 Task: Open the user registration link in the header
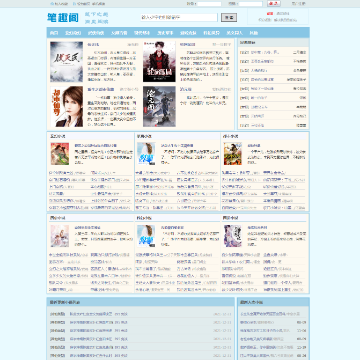click(x=298, y=4)
